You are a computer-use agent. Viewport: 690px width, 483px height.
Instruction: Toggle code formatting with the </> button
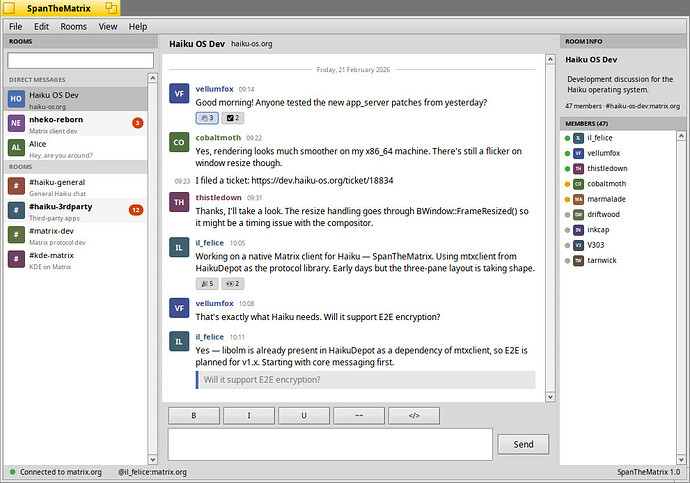pos(414,416)
